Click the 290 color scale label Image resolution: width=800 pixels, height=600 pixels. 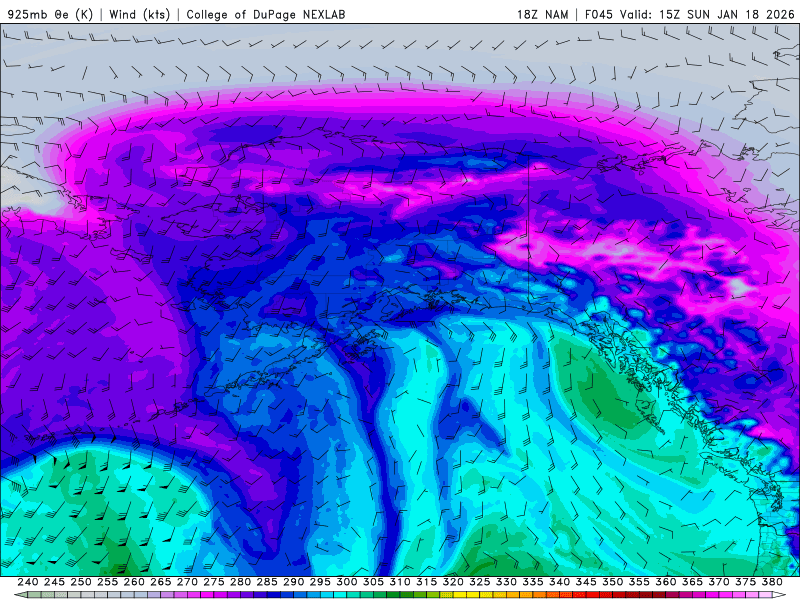(x=293, y=582)
